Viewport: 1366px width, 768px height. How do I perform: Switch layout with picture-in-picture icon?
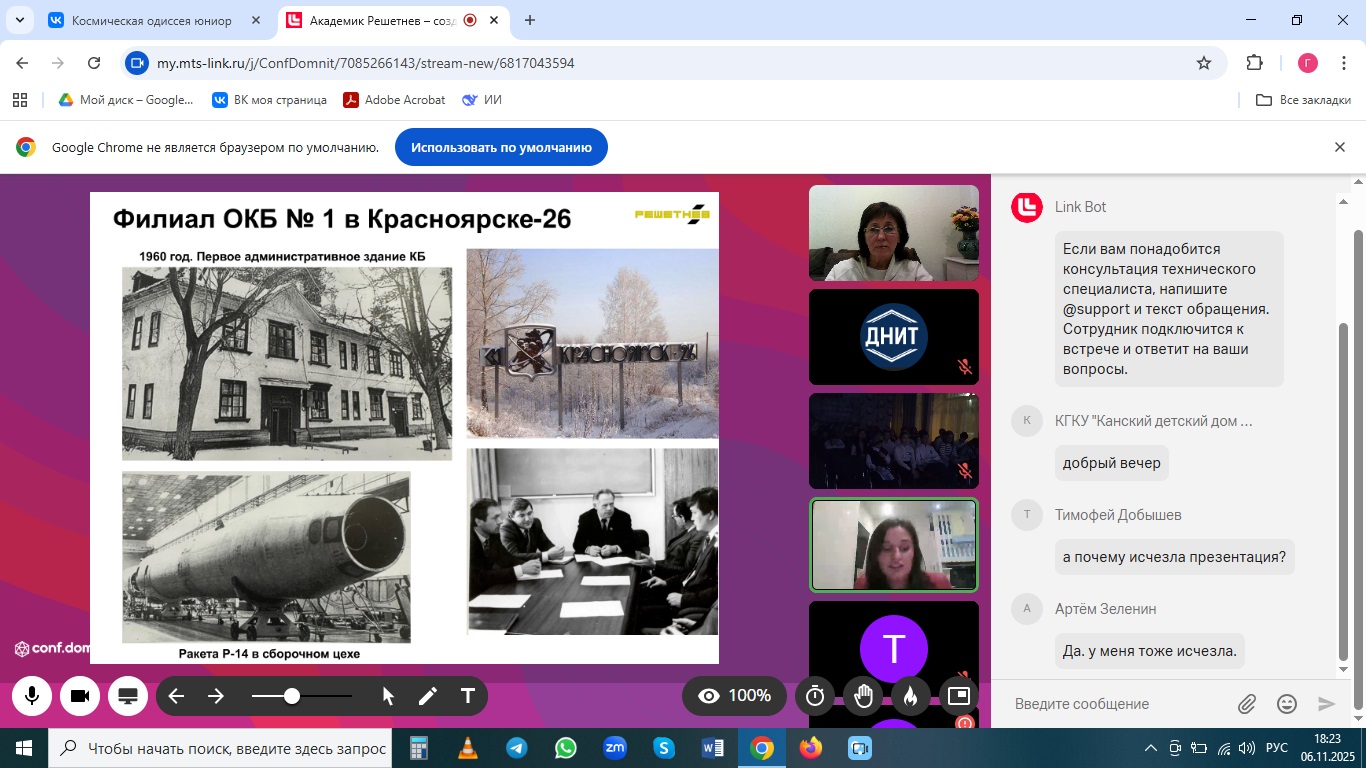pos(958,696)
